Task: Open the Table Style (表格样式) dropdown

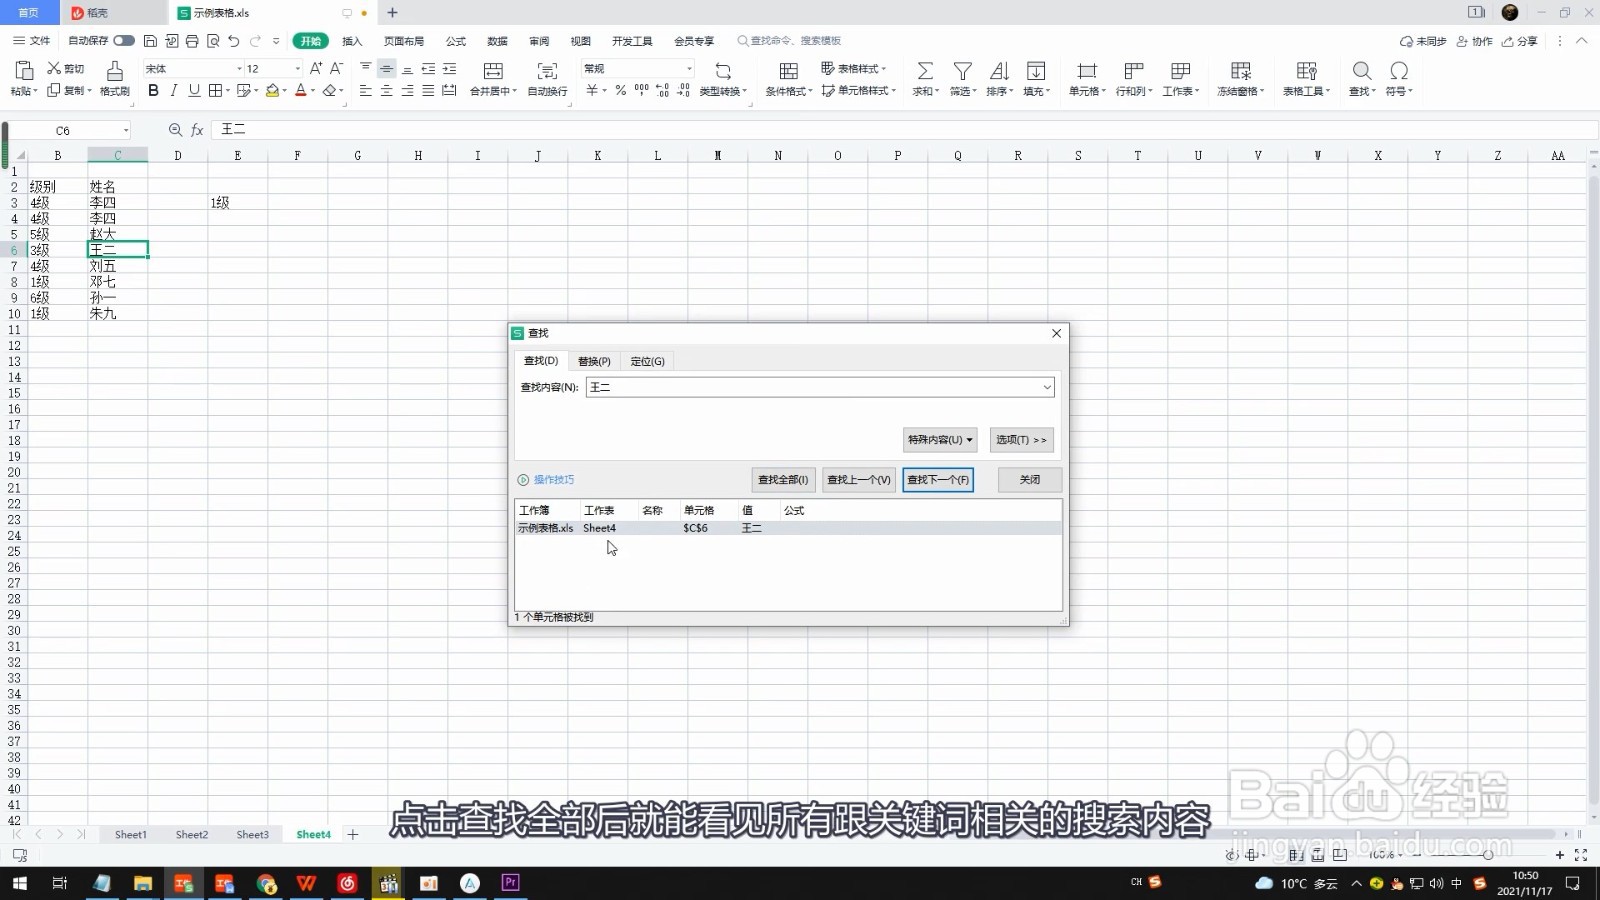Action: (x=854, y=68)
